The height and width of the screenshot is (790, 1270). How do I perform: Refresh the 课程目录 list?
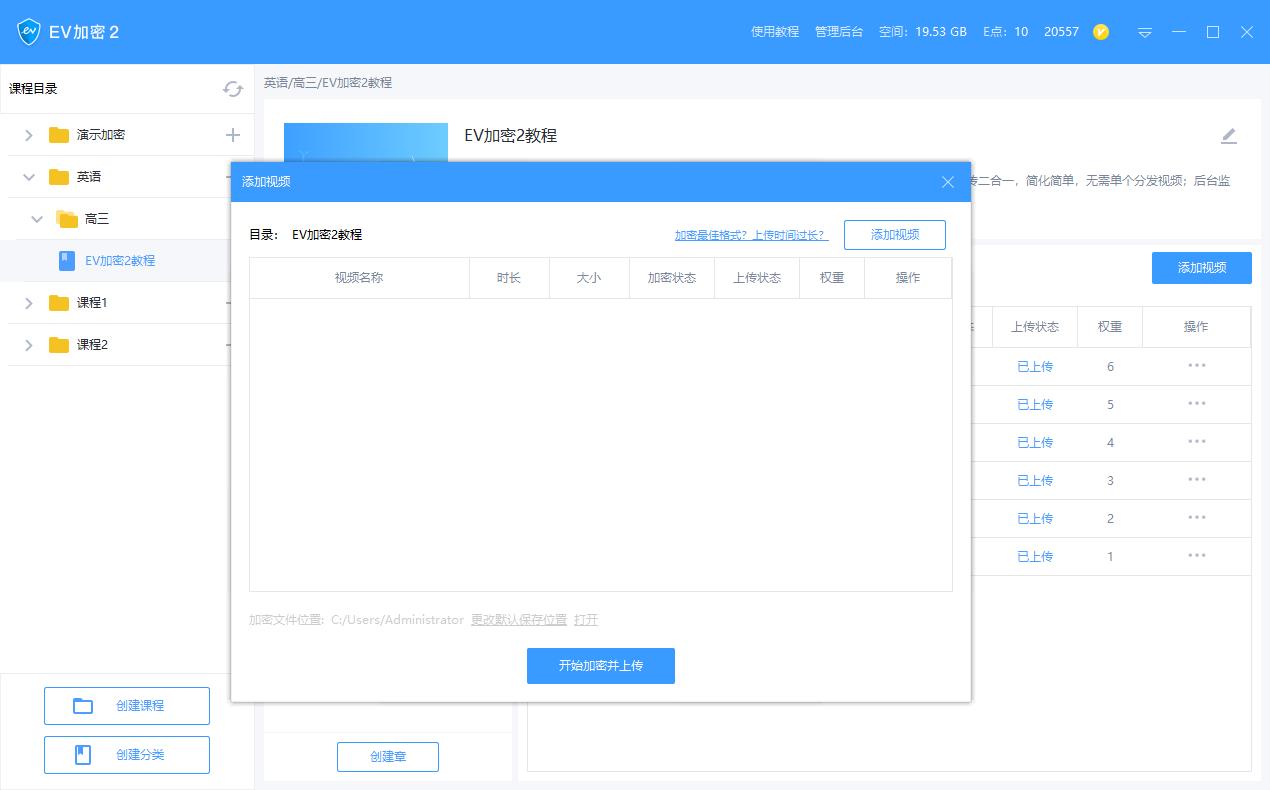pyautogui.click(x=233, y=89)
